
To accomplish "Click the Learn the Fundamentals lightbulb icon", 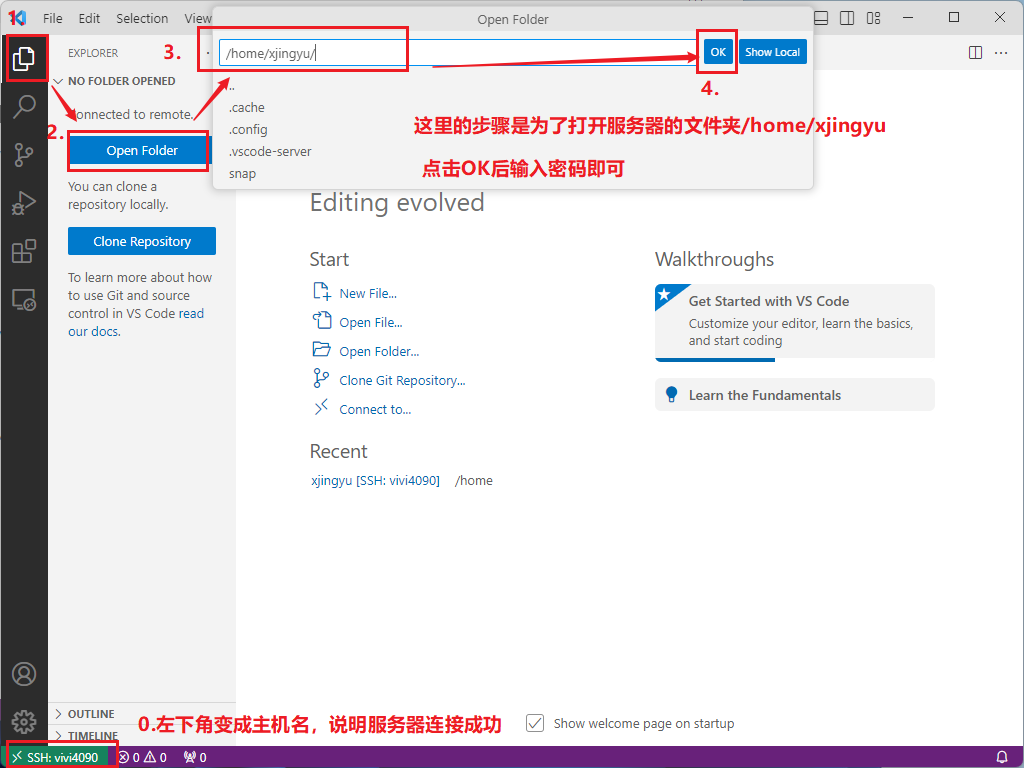I will (x=671, y=394).
